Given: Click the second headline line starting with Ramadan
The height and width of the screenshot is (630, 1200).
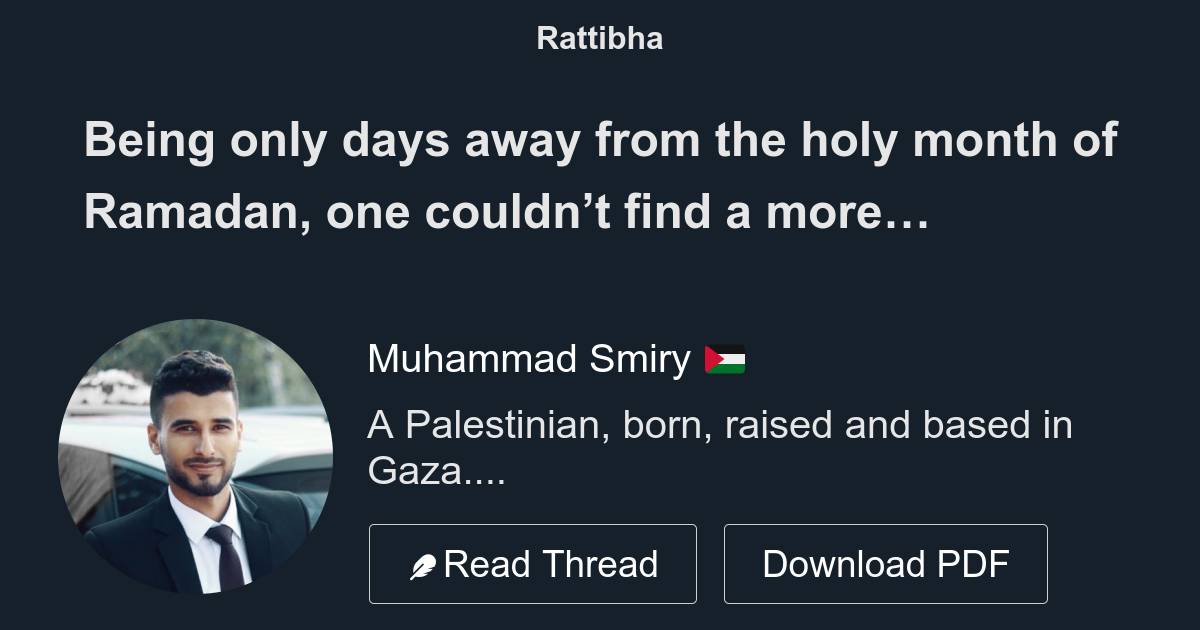Looking at the screenshot, I should [x=507, y=212].
